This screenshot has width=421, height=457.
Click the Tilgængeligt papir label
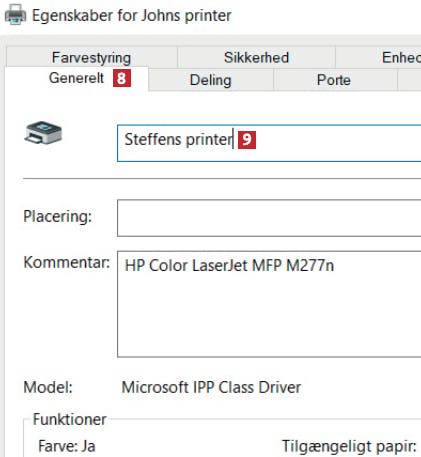tap(349, 446)
